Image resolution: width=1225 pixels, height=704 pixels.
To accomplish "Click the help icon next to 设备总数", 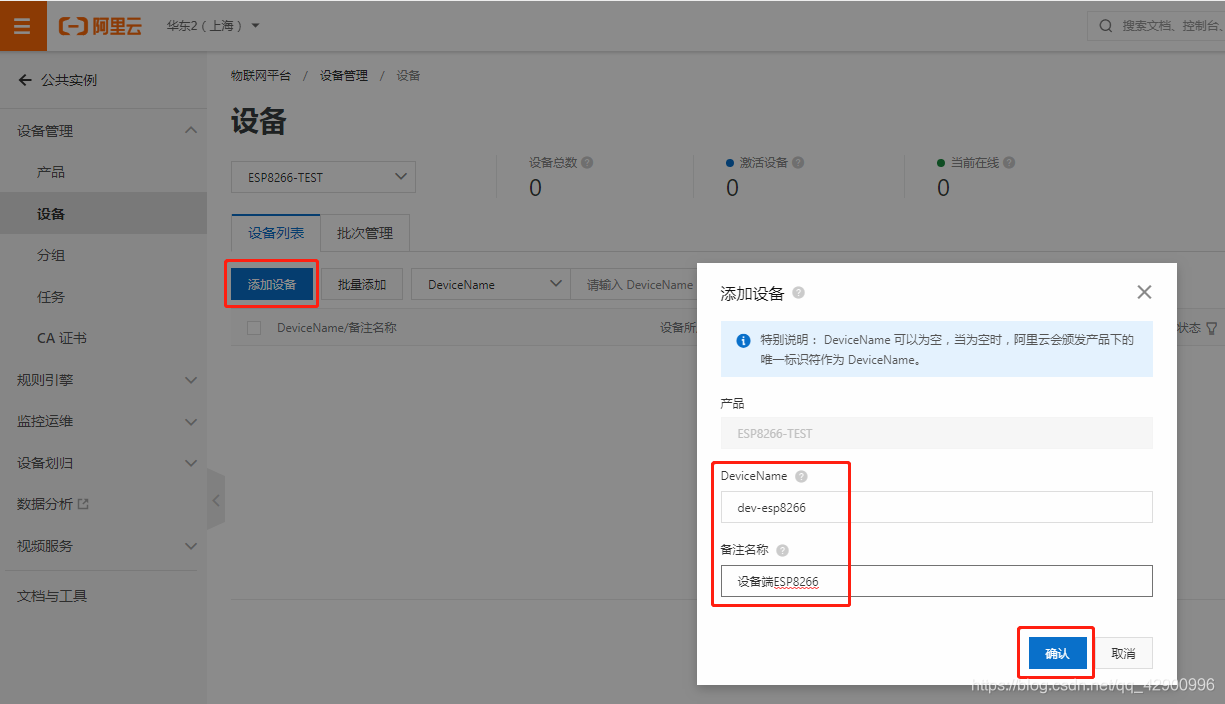I will coord(586,161).
